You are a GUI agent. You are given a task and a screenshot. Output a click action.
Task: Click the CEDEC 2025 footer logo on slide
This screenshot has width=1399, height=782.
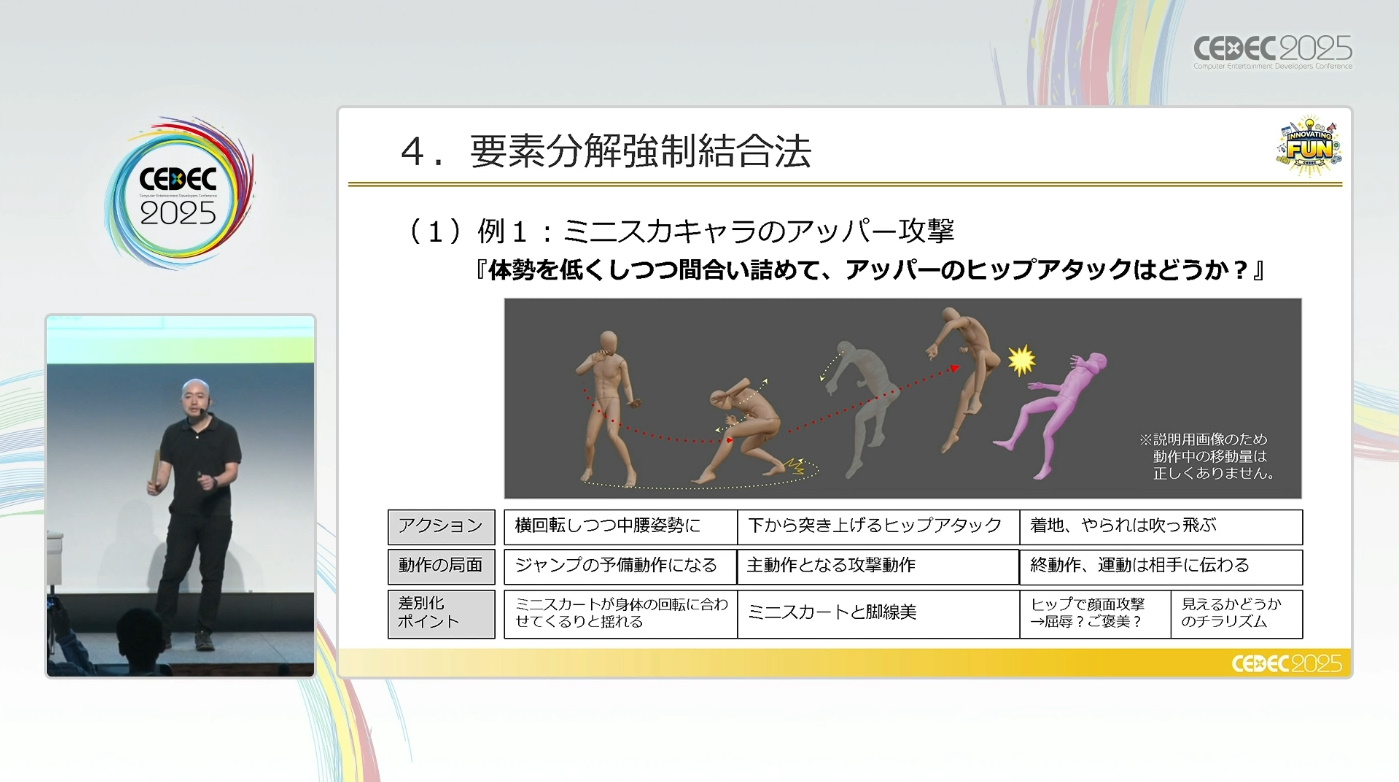1289,664
